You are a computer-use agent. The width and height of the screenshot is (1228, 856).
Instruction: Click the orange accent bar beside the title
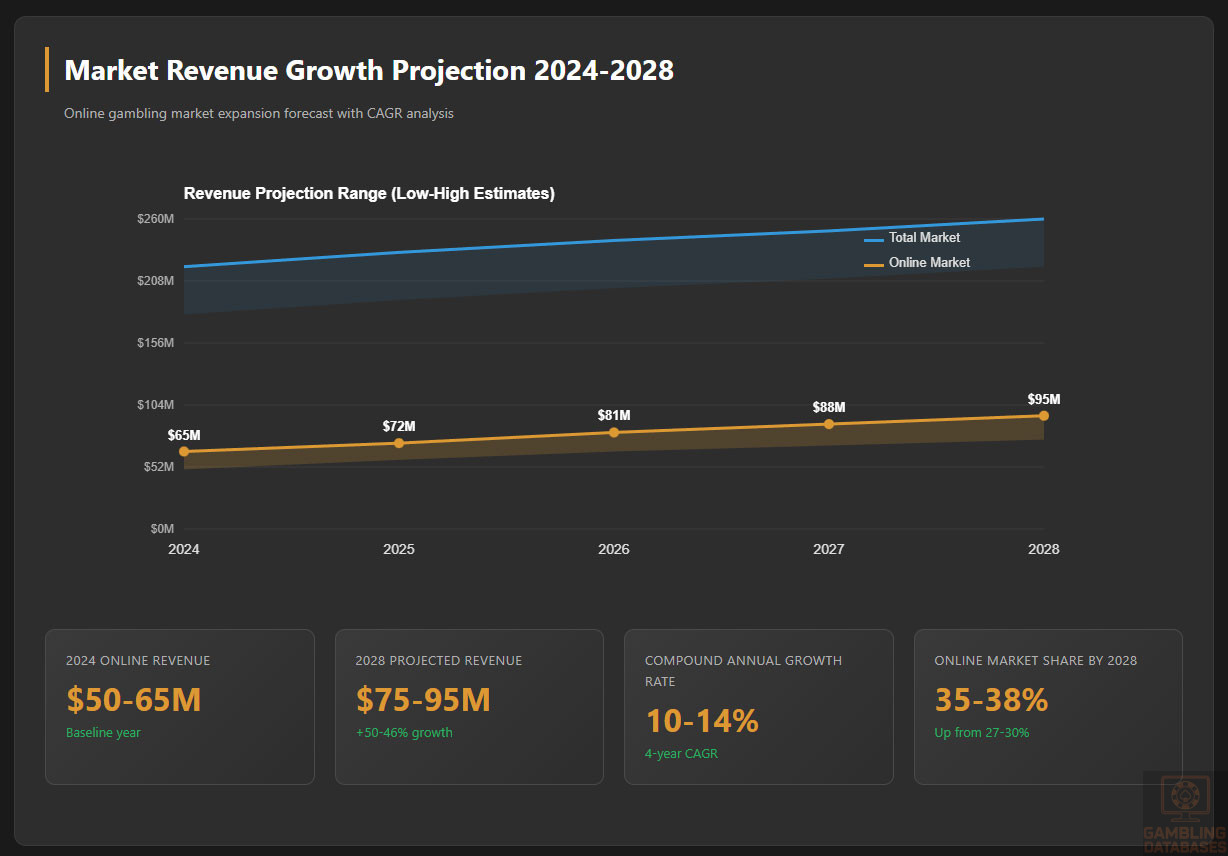[x=47, y=70]
